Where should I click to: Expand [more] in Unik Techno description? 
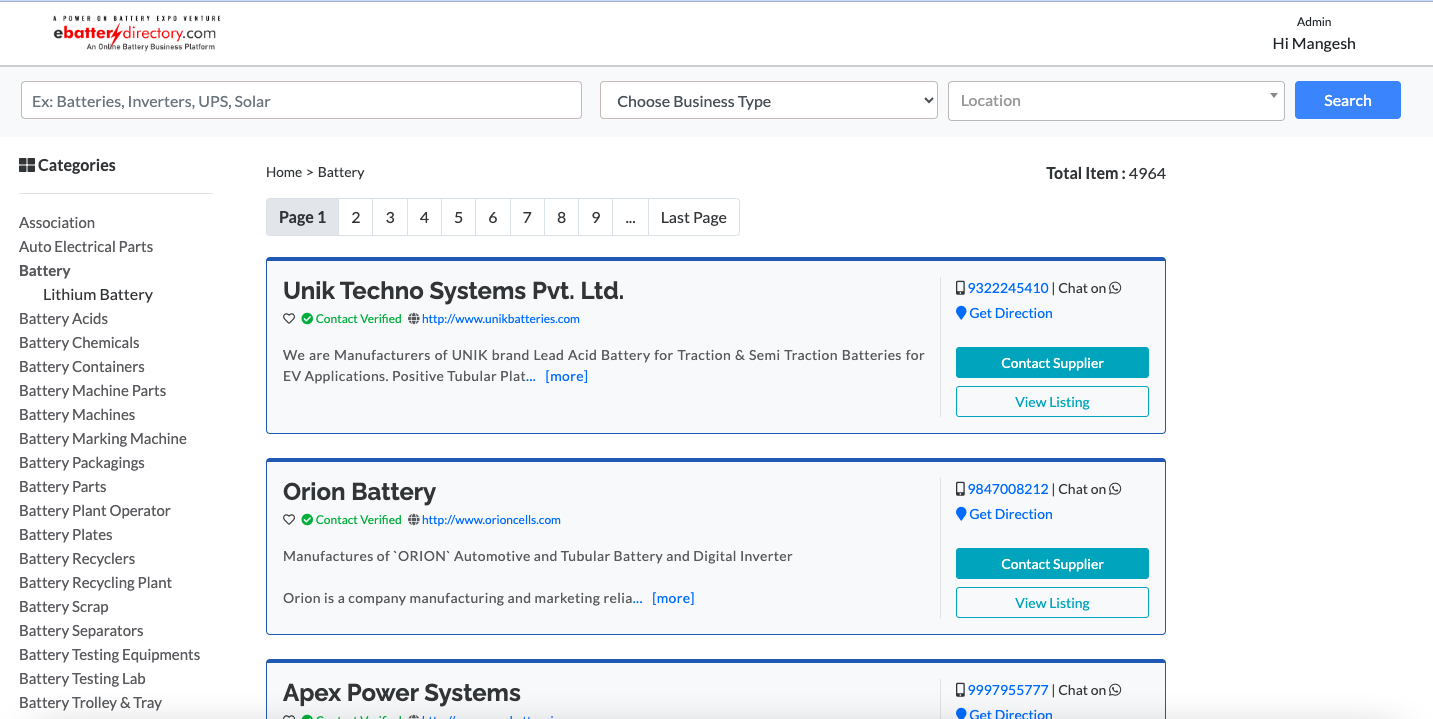coord(567,376)
